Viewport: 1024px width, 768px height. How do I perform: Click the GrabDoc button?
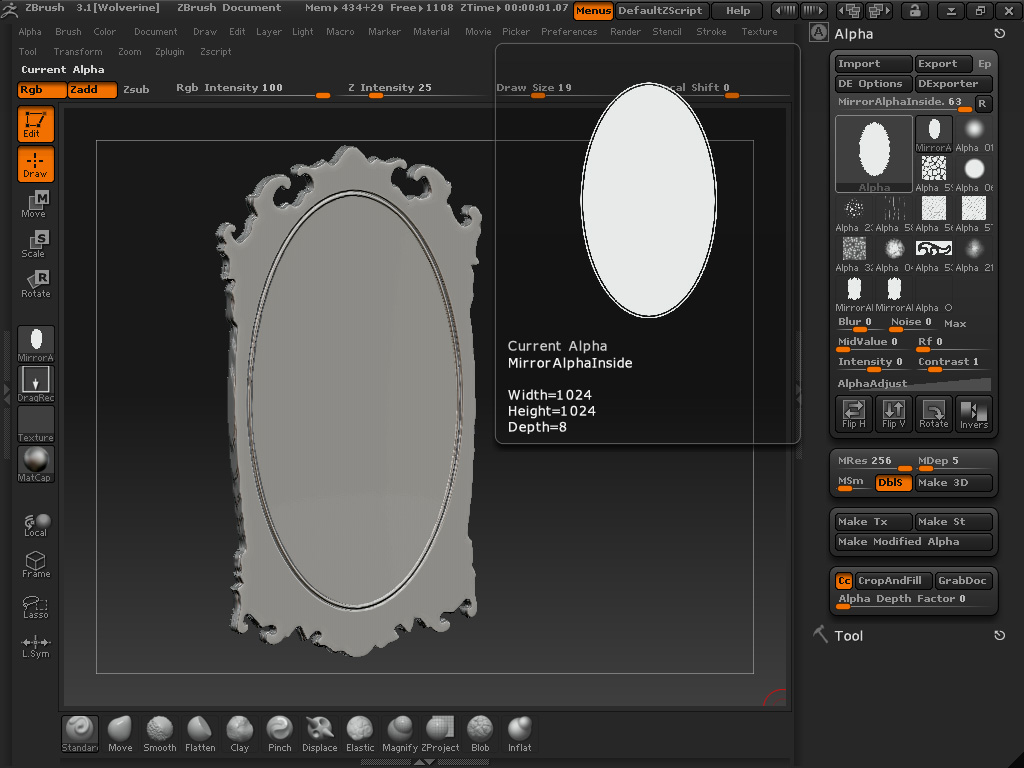(962, 581)
